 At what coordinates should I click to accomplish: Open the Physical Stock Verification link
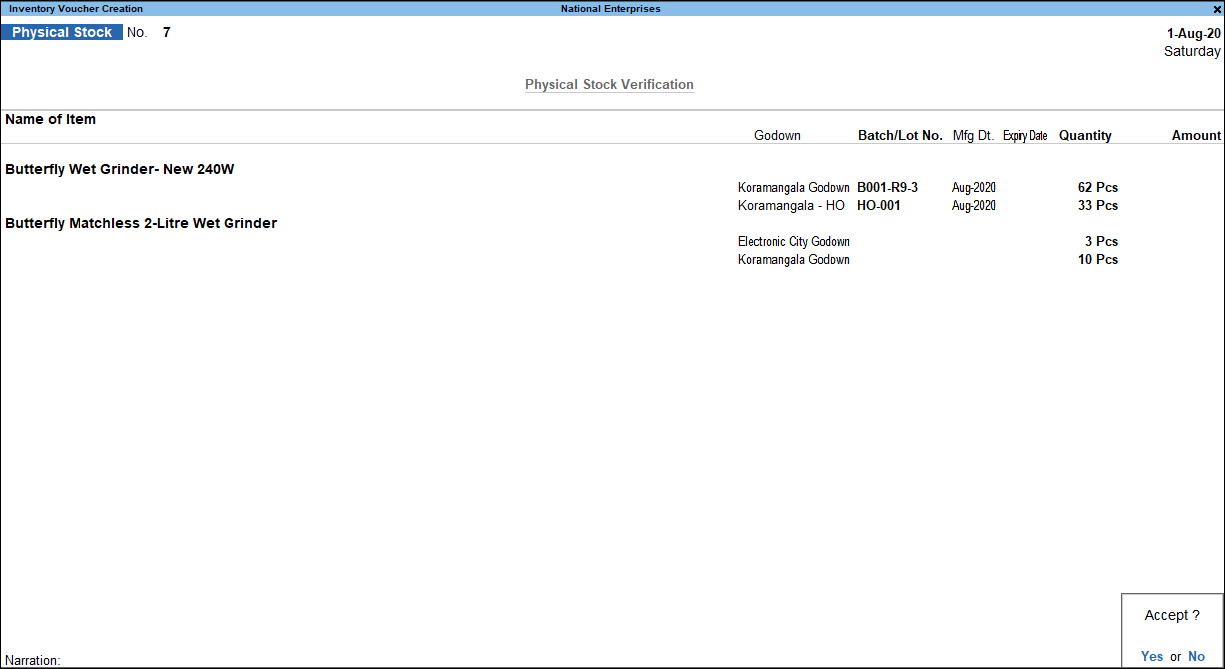pyautogui.click(x=609, y=84)
